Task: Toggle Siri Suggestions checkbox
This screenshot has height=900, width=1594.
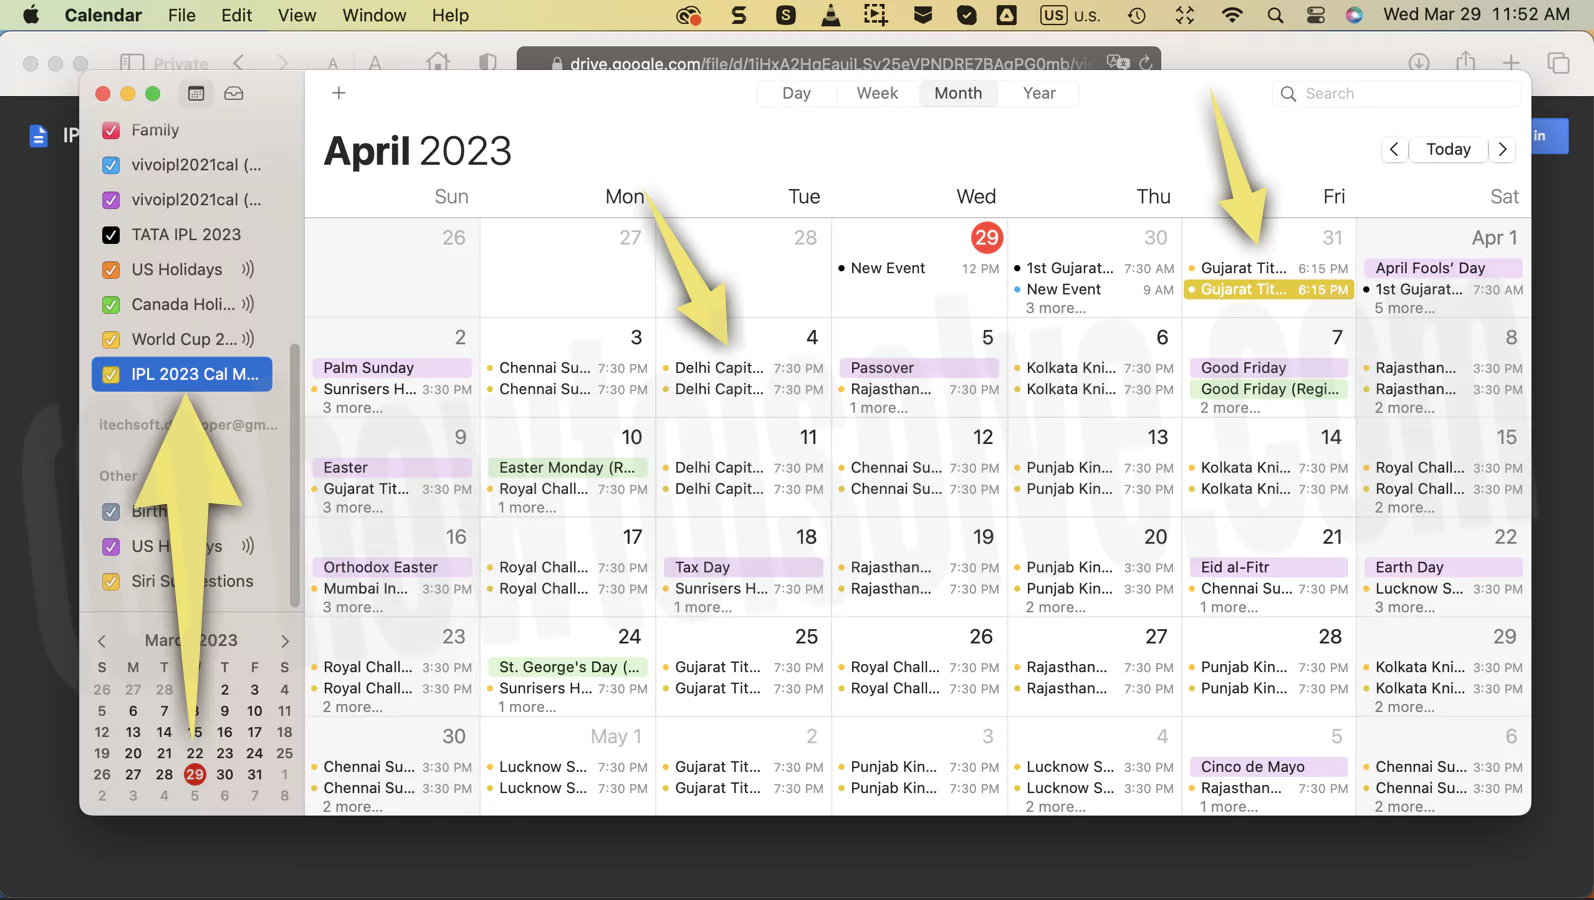Action: pyautogui.click(x=111, y=581)
